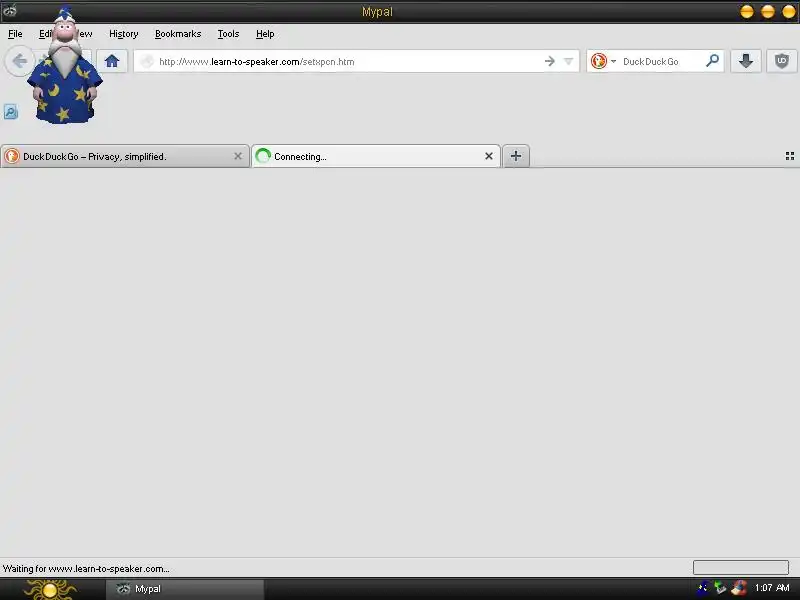This screenshot has height=600, width=800.
Task: Click the network tray icon
Action: [x=719, y=588]
